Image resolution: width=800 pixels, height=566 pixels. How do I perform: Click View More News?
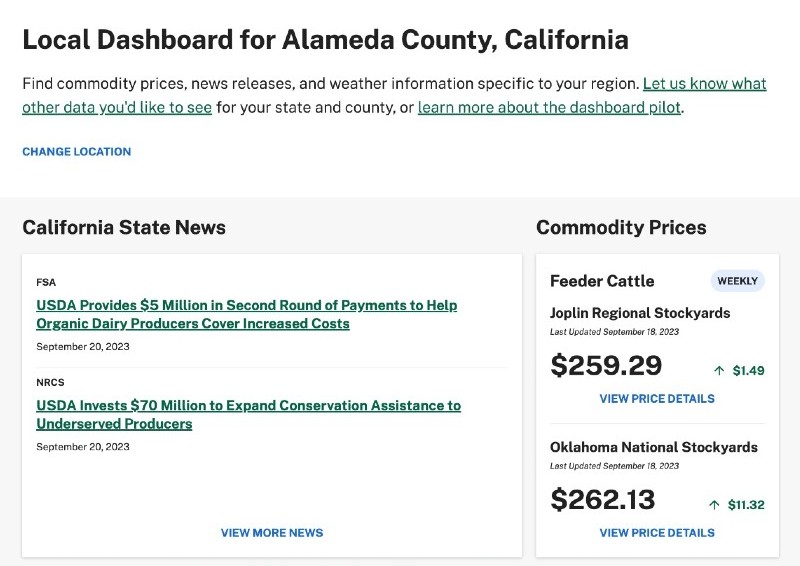(272, 533)
